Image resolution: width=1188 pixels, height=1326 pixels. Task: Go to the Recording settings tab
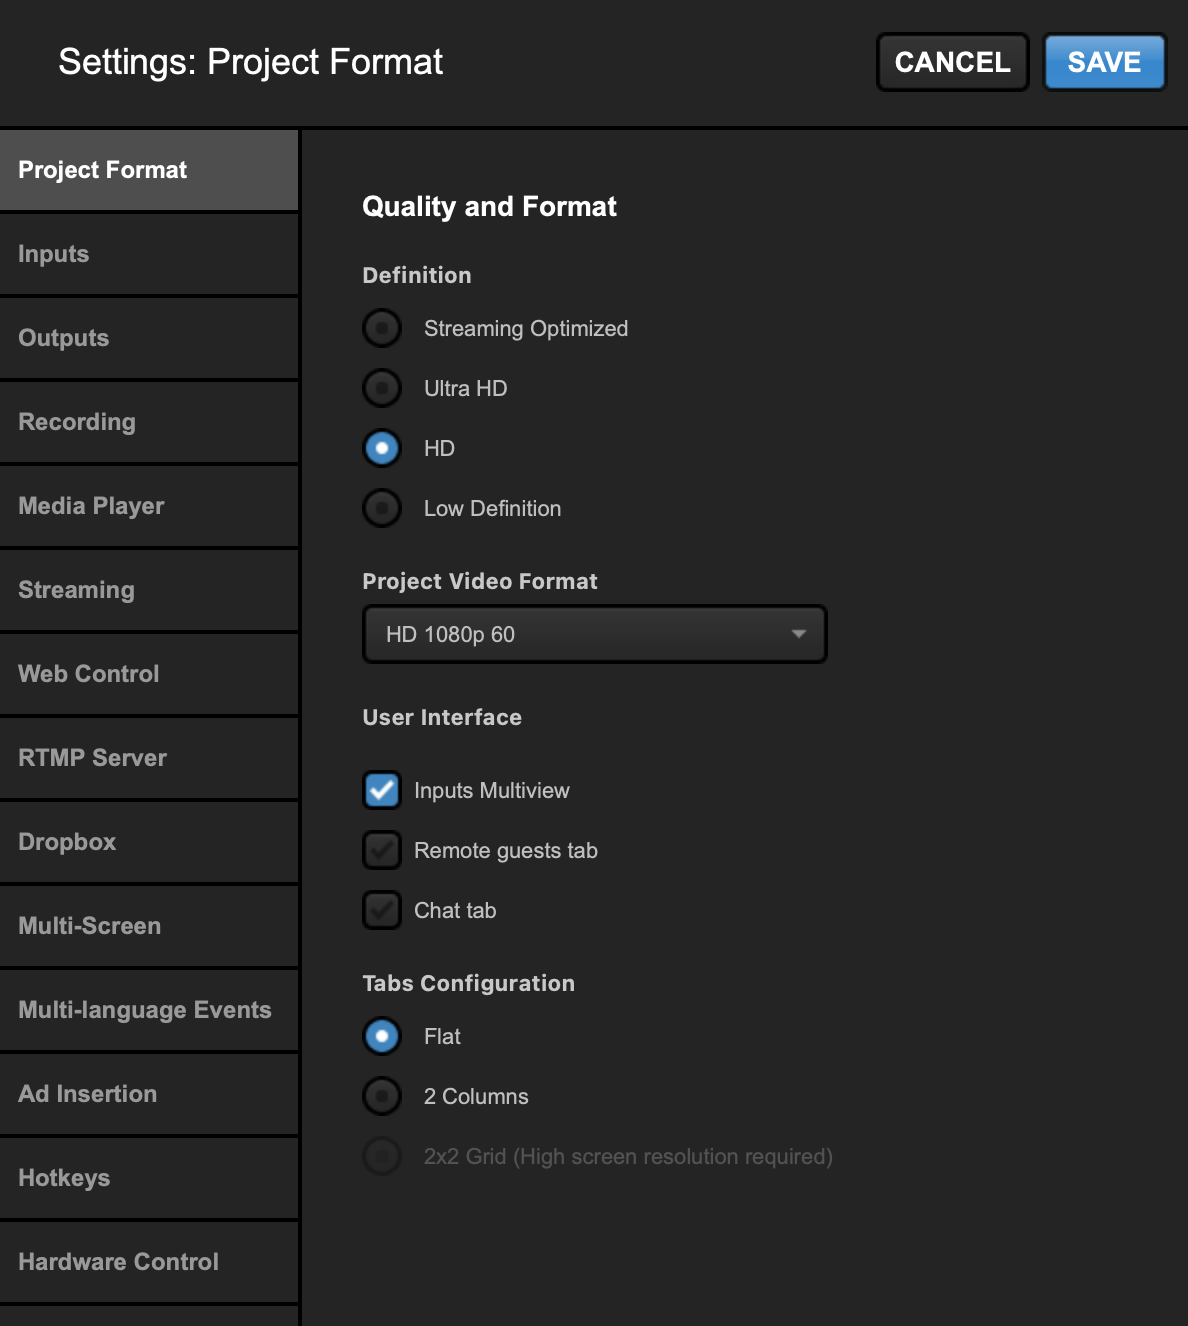[x=149, y=422]
